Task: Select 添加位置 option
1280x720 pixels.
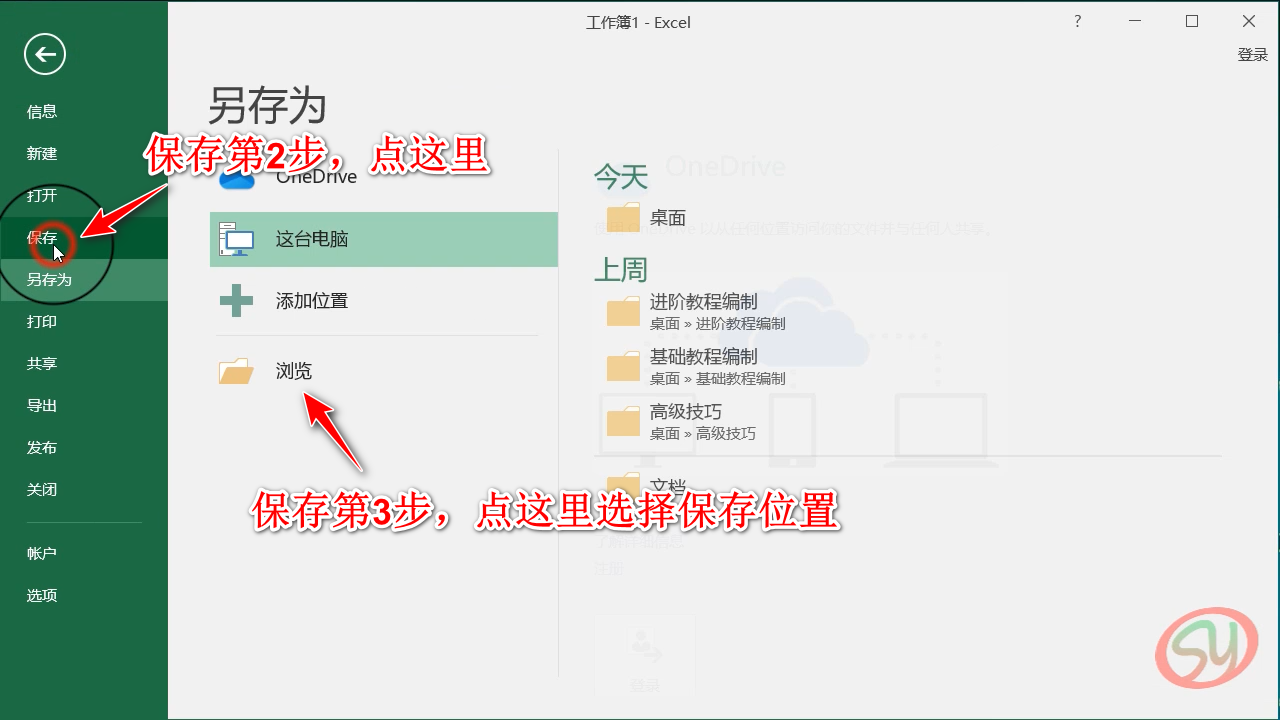Action: (384, 301)
